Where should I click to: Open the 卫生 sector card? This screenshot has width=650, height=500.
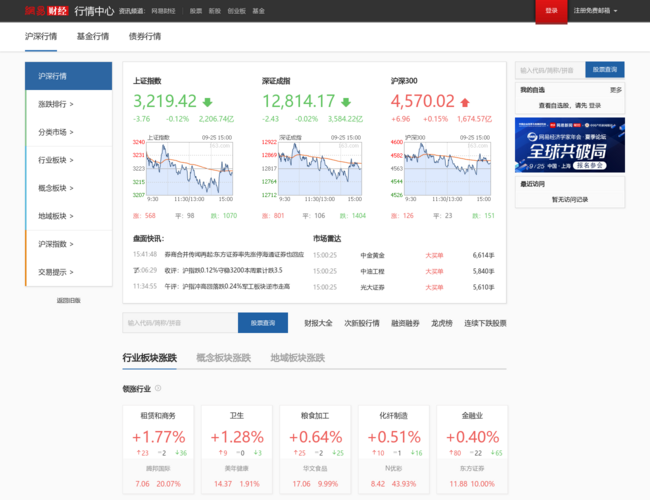237,449
